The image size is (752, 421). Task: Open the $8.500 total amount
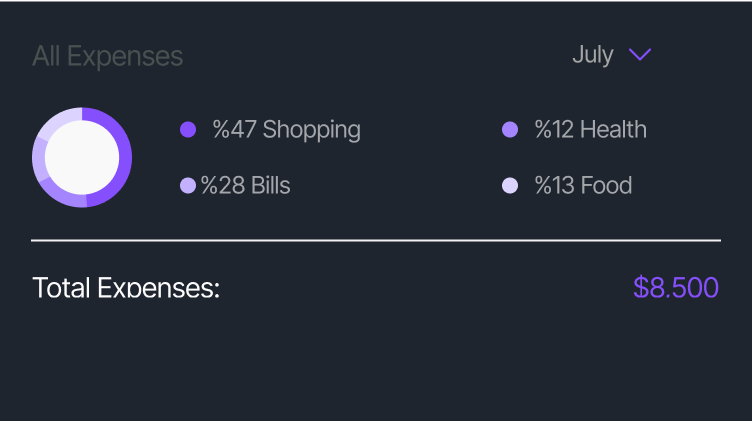point(676,288)
